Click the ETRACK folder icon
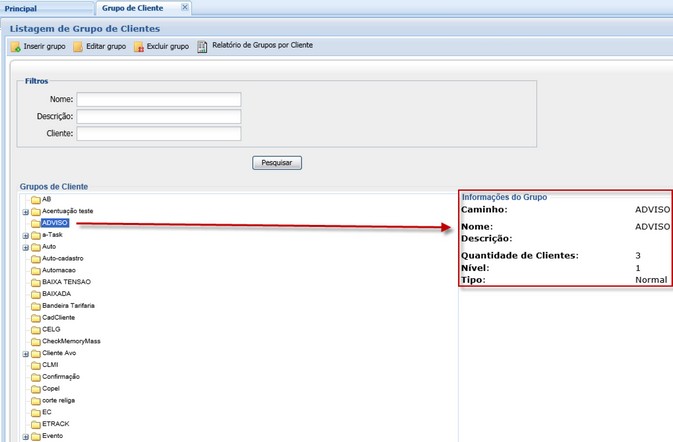This screenshot has height=442, width=673. [35, 424]
